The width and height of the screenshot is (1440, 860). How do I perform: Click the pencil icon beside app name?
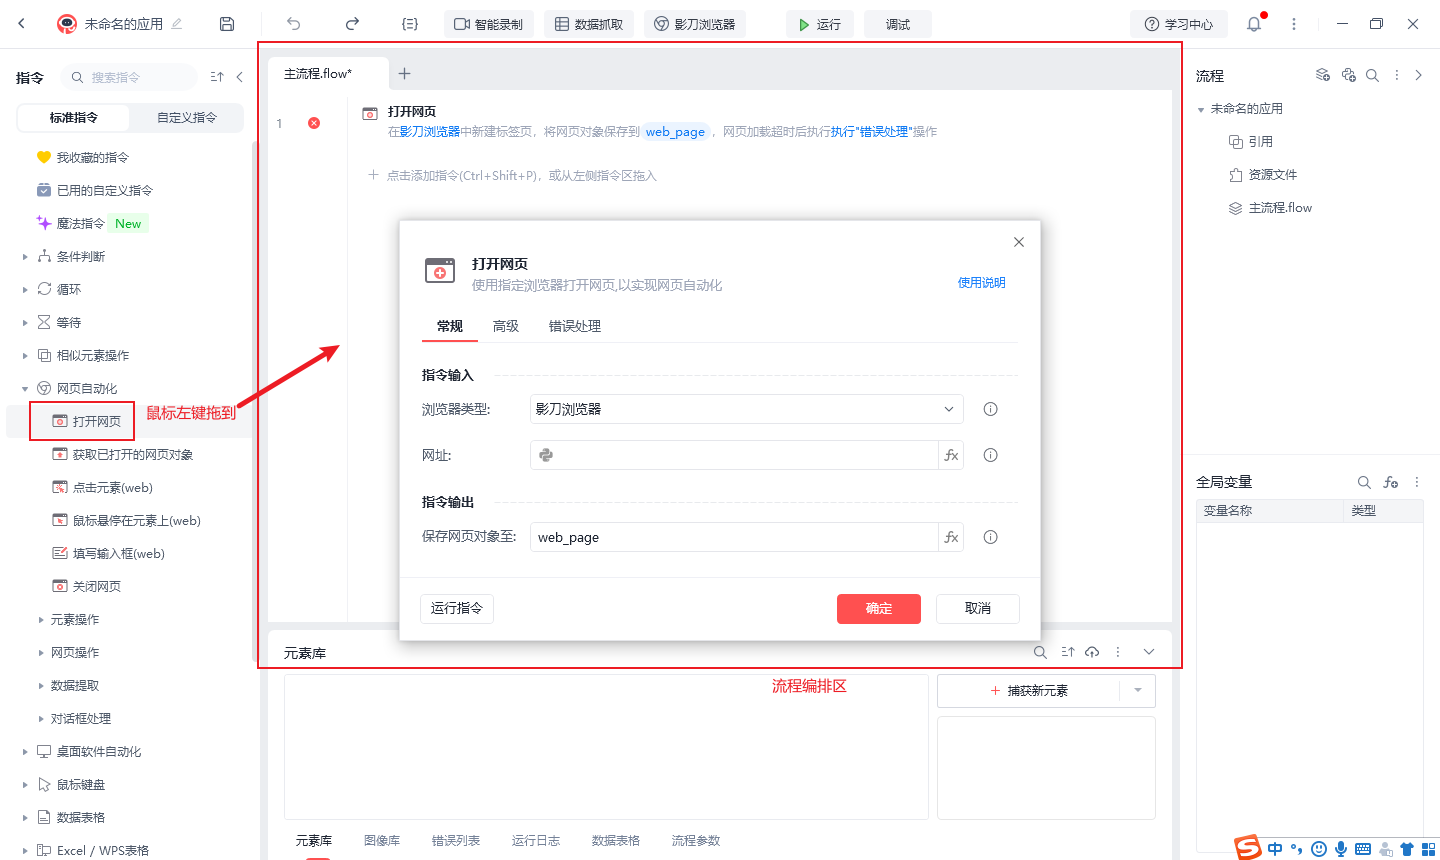[x=177, y=23]
